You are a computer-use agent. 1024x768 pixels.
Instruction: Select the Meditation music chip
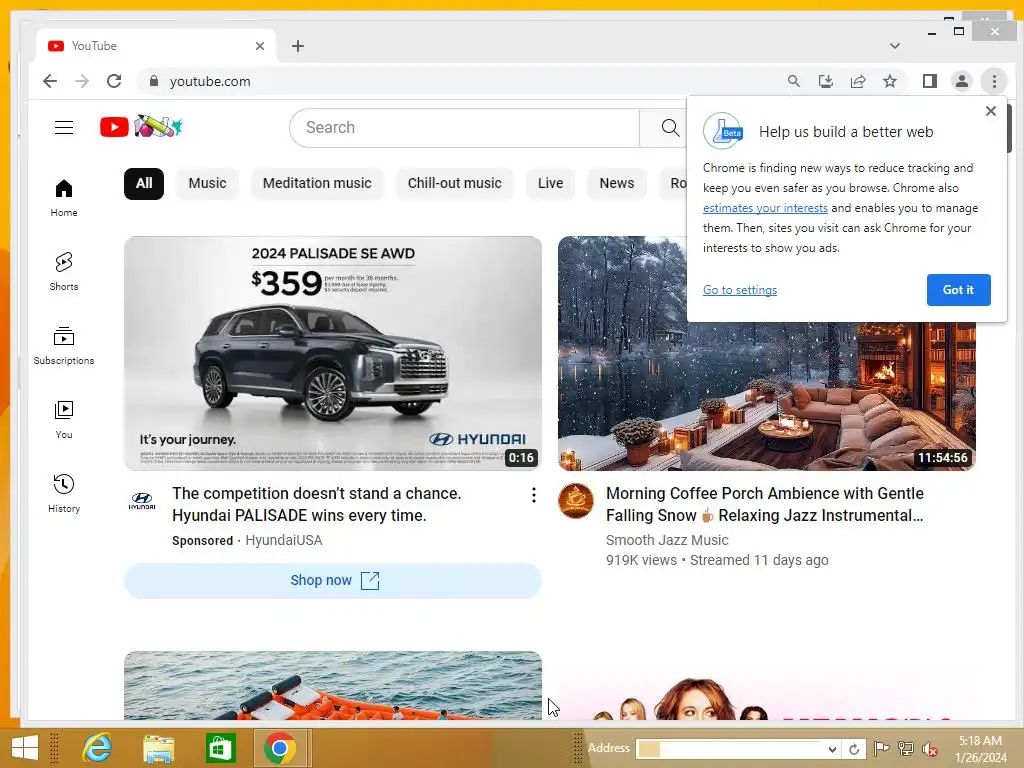pos(317,184)
